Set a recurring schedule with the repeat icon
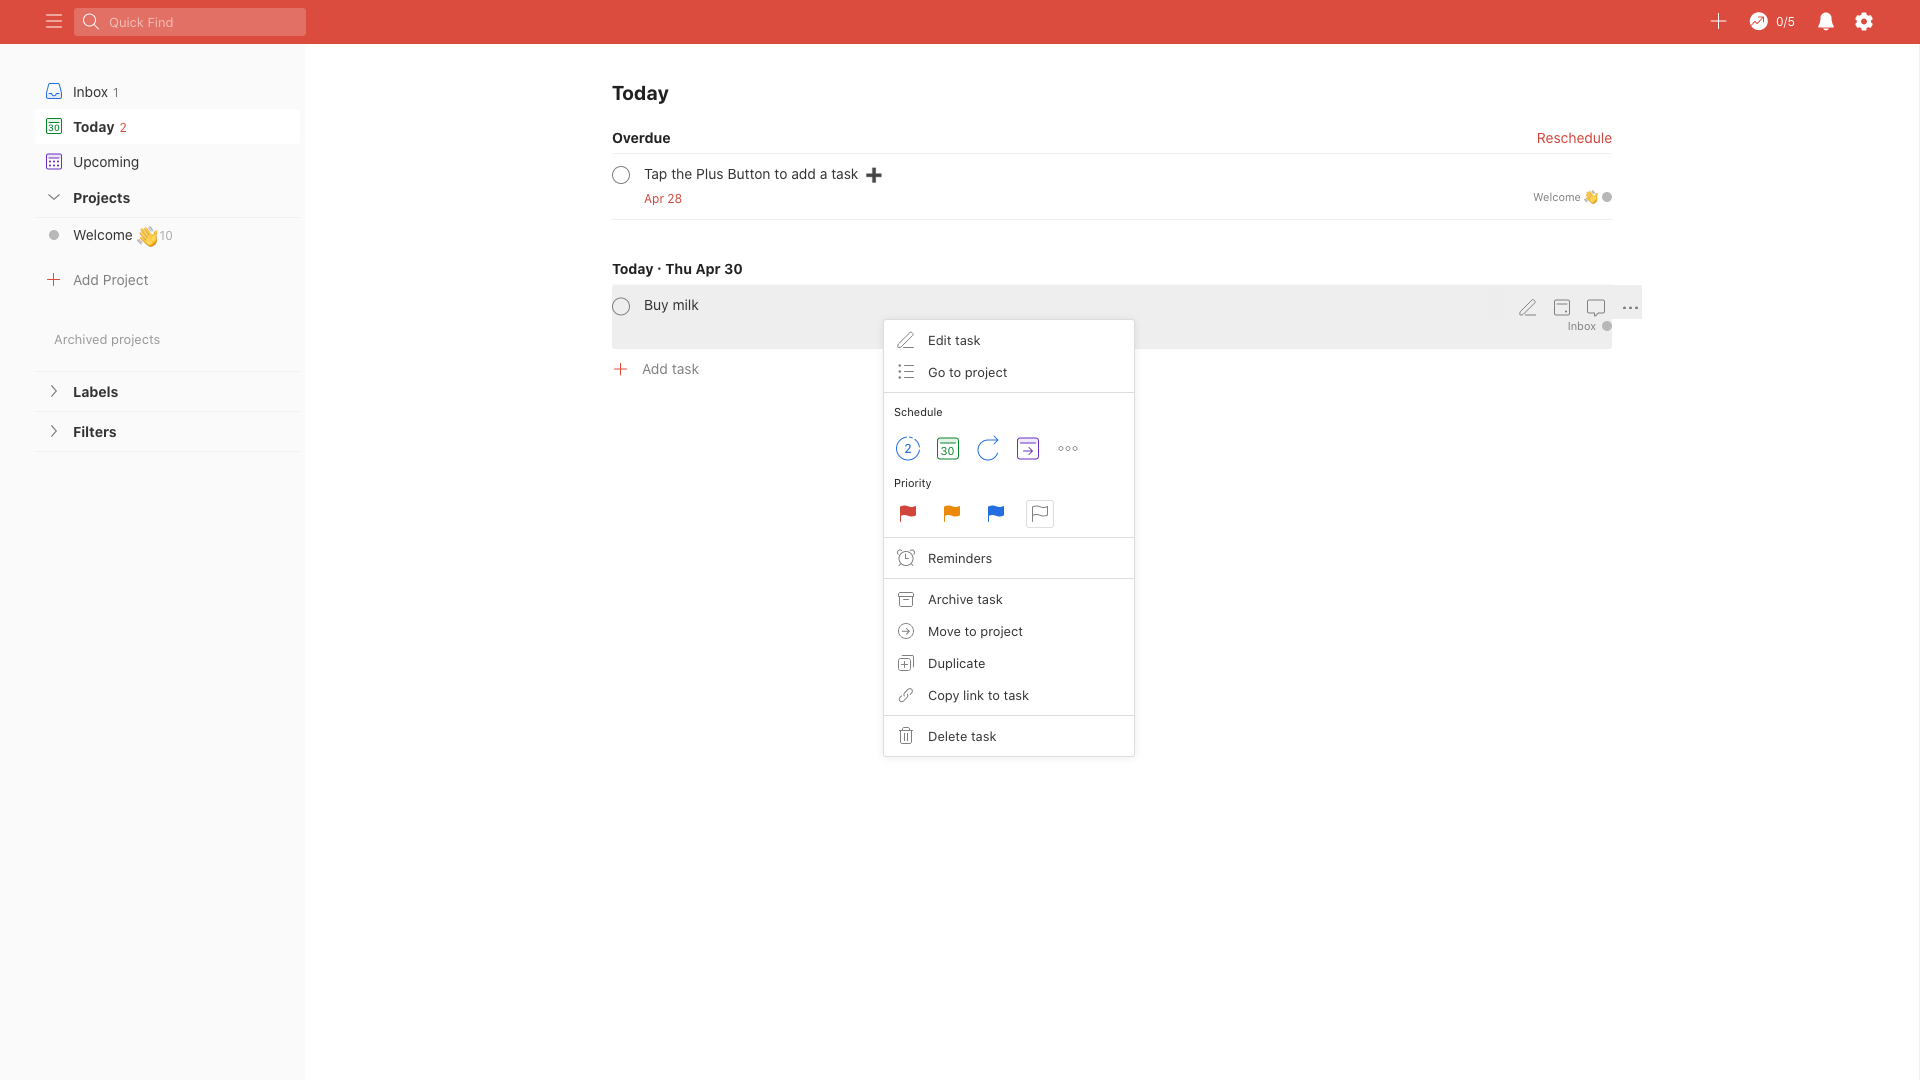 pos(987,448)
